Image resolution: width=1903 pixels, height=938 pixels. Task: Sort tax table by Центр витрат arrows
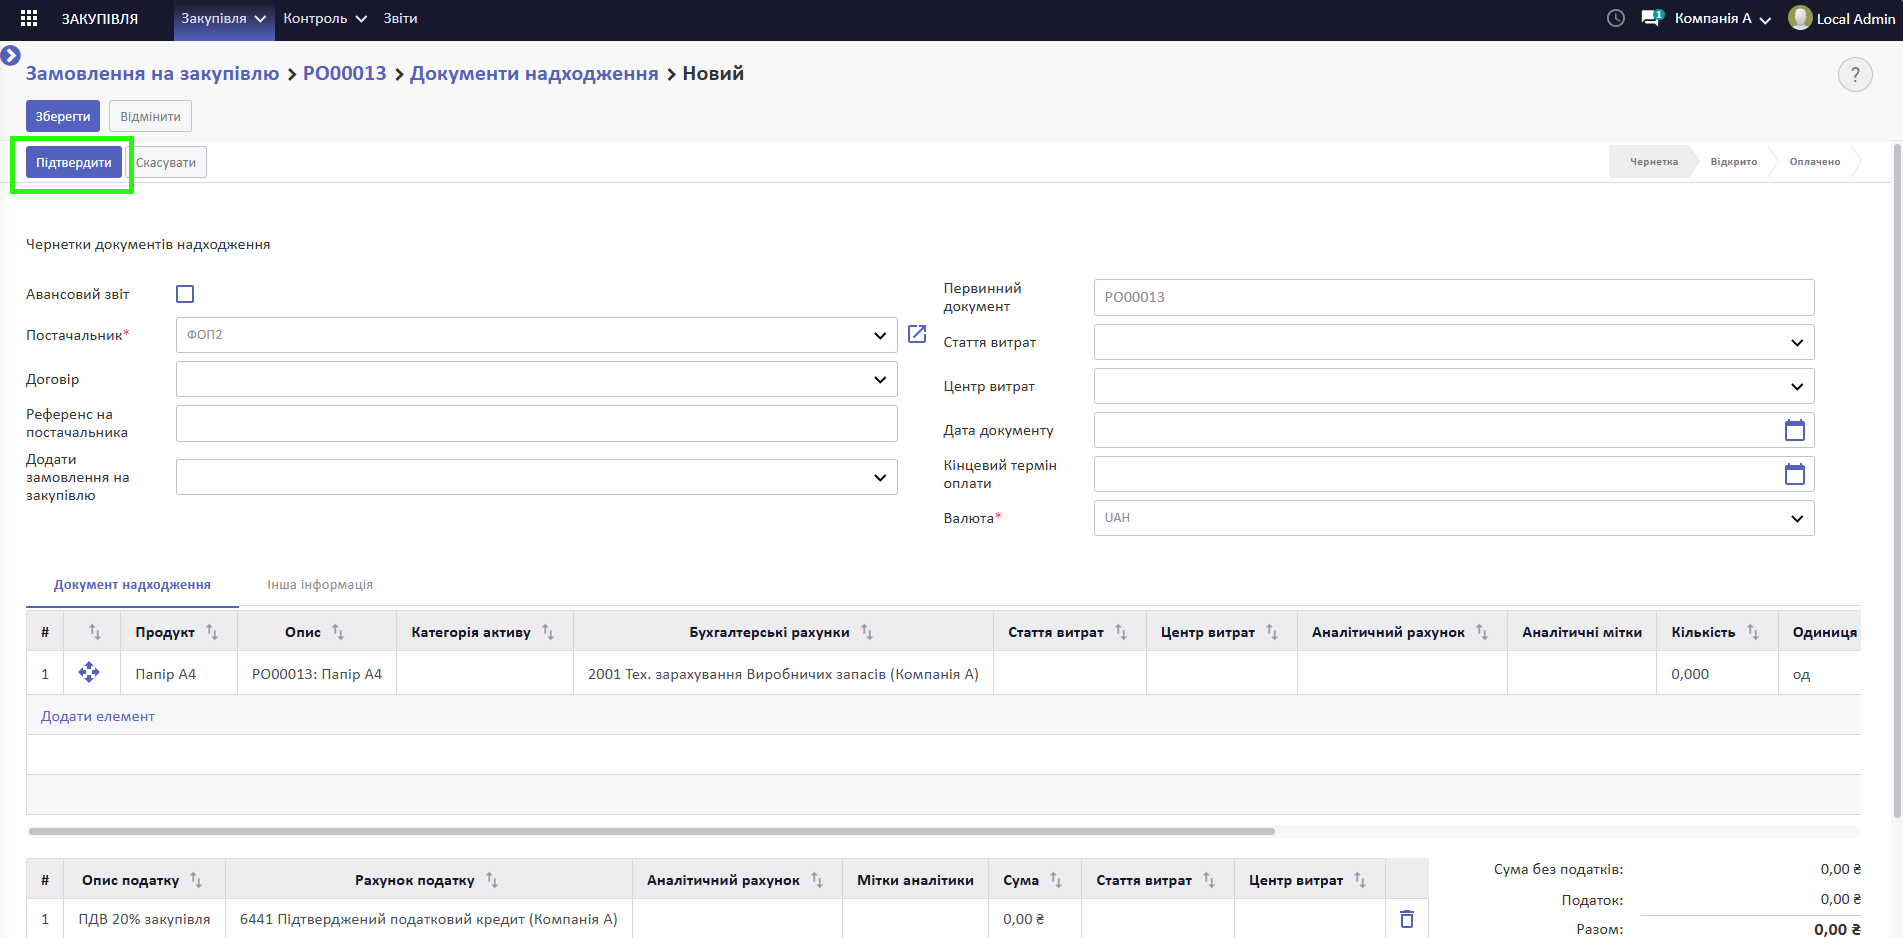click(x=1360, y=880)
